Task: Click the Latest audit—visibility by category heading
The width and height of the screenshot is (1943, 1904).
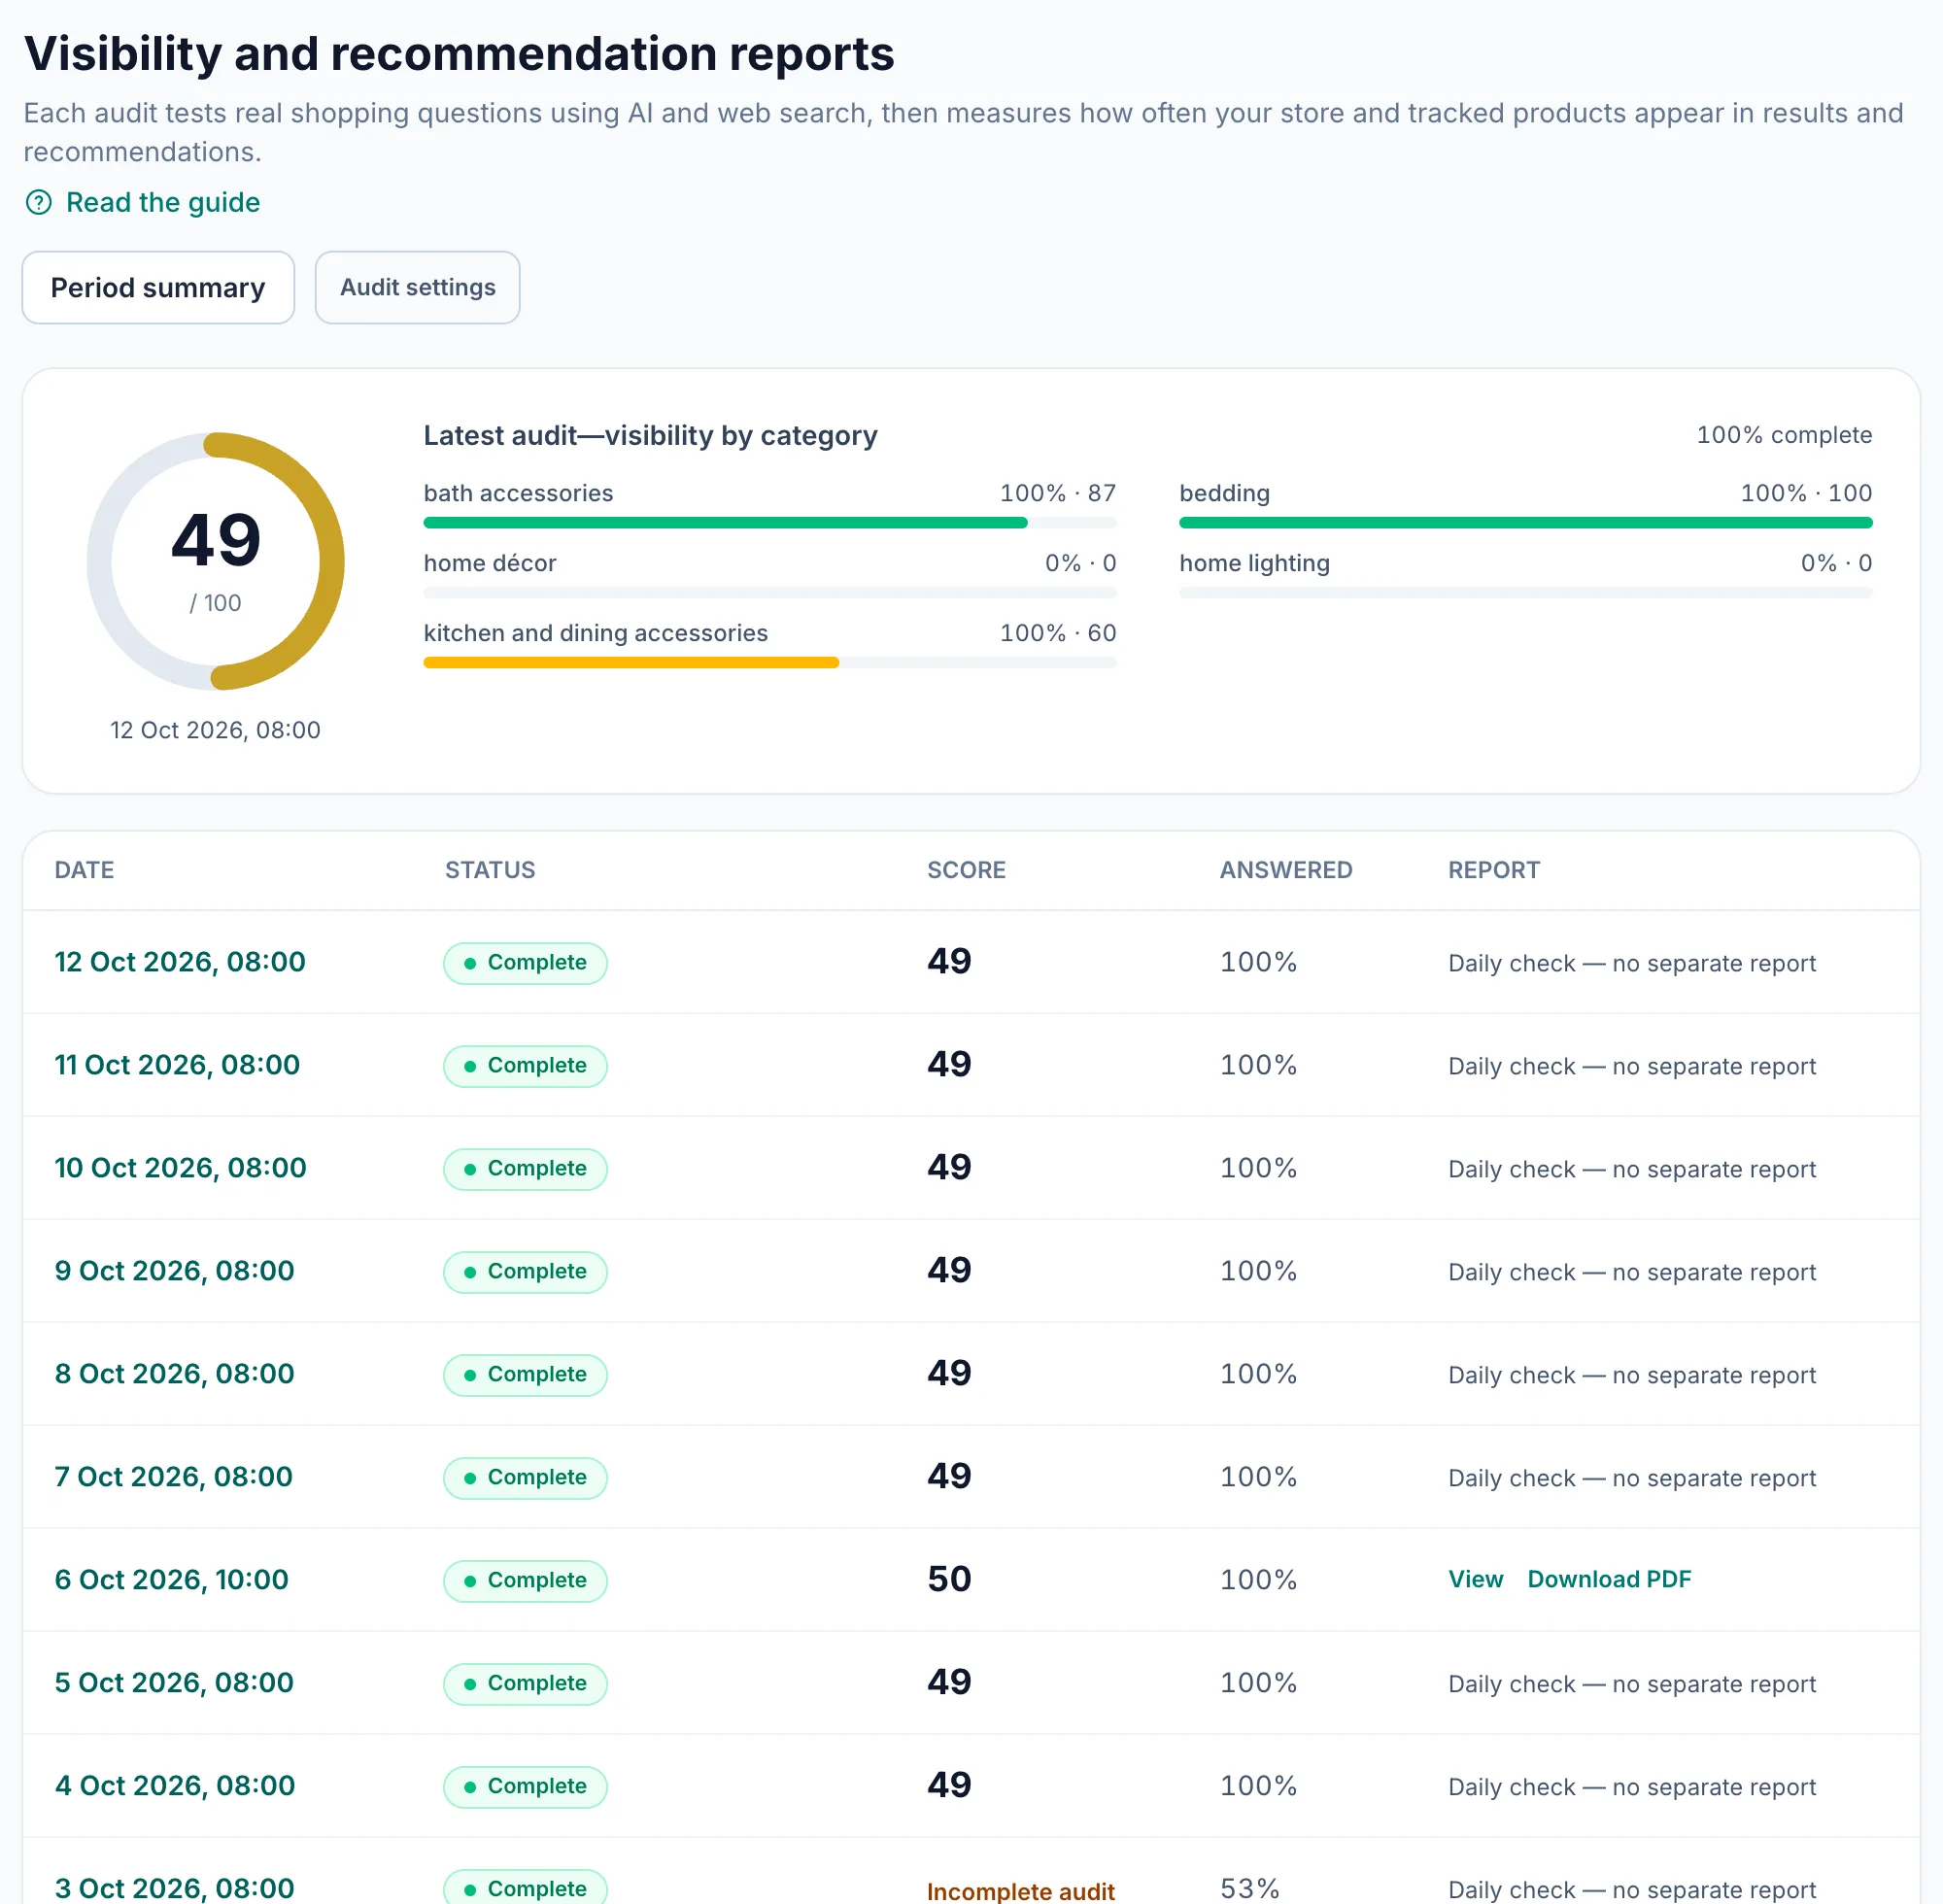Action: [x=650, y=435]
